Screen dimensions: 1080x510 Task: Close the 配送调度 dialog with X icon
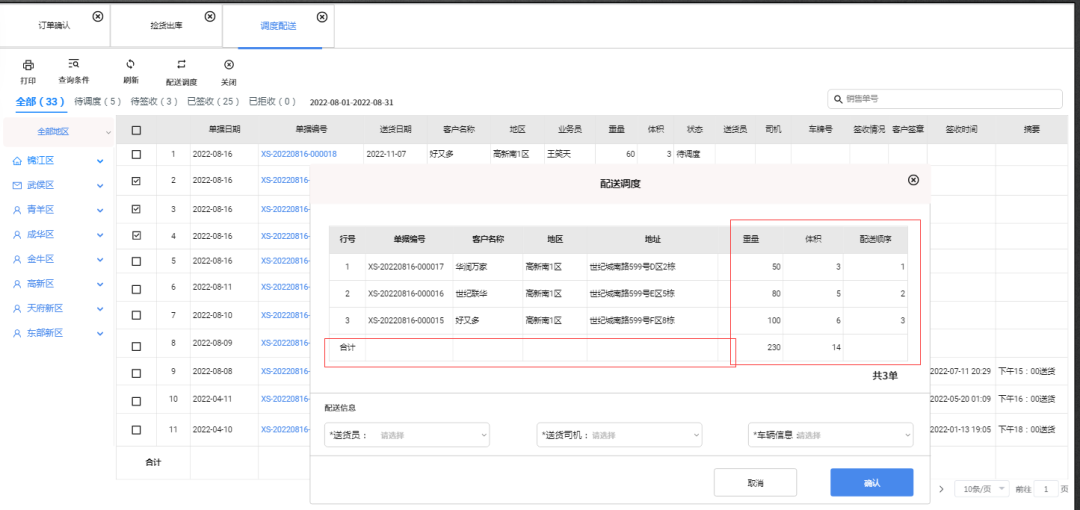tap(912, 180)
